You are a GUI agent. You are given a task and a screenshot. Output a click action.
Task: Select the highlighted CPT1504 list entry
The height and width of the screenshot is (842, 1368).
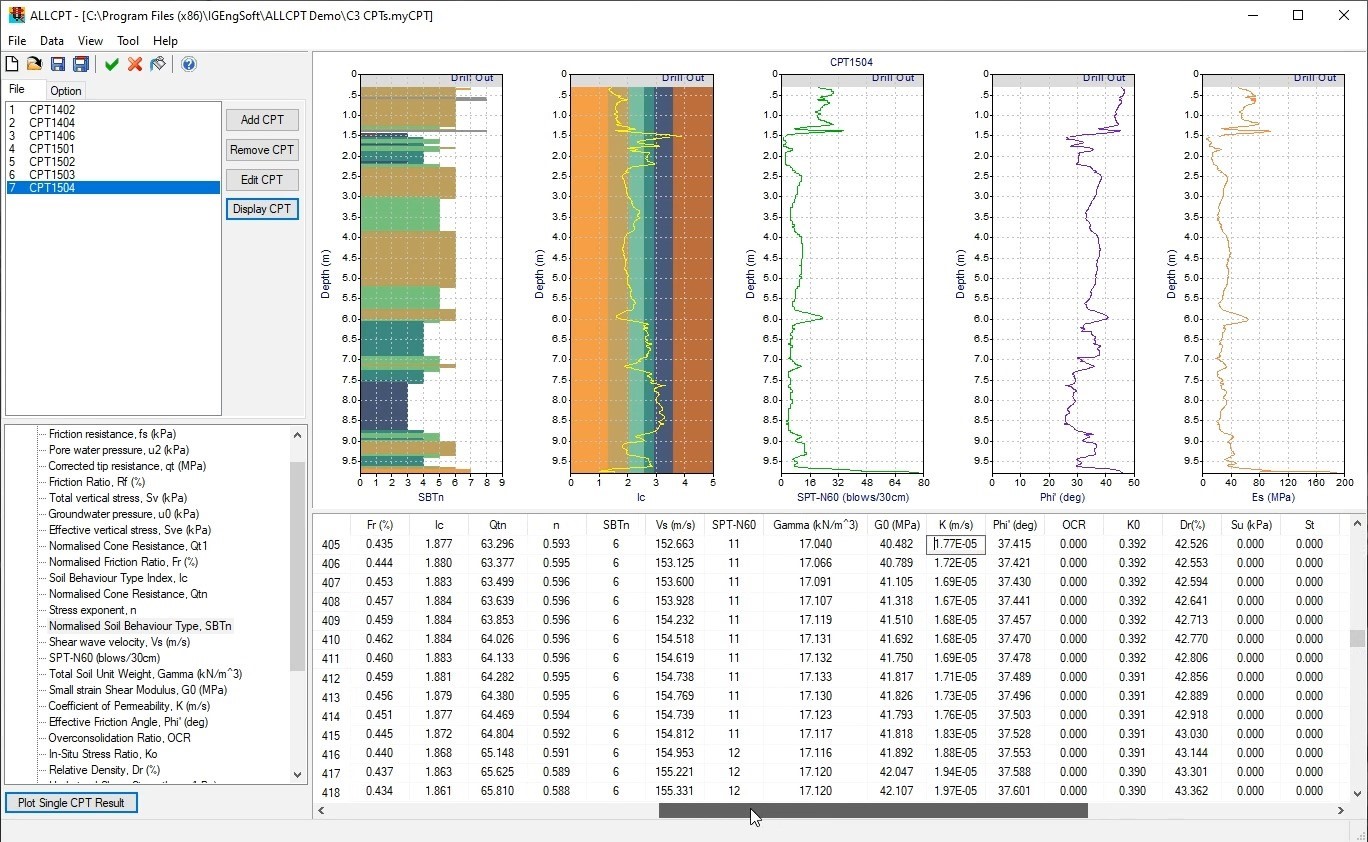(113, 188)
